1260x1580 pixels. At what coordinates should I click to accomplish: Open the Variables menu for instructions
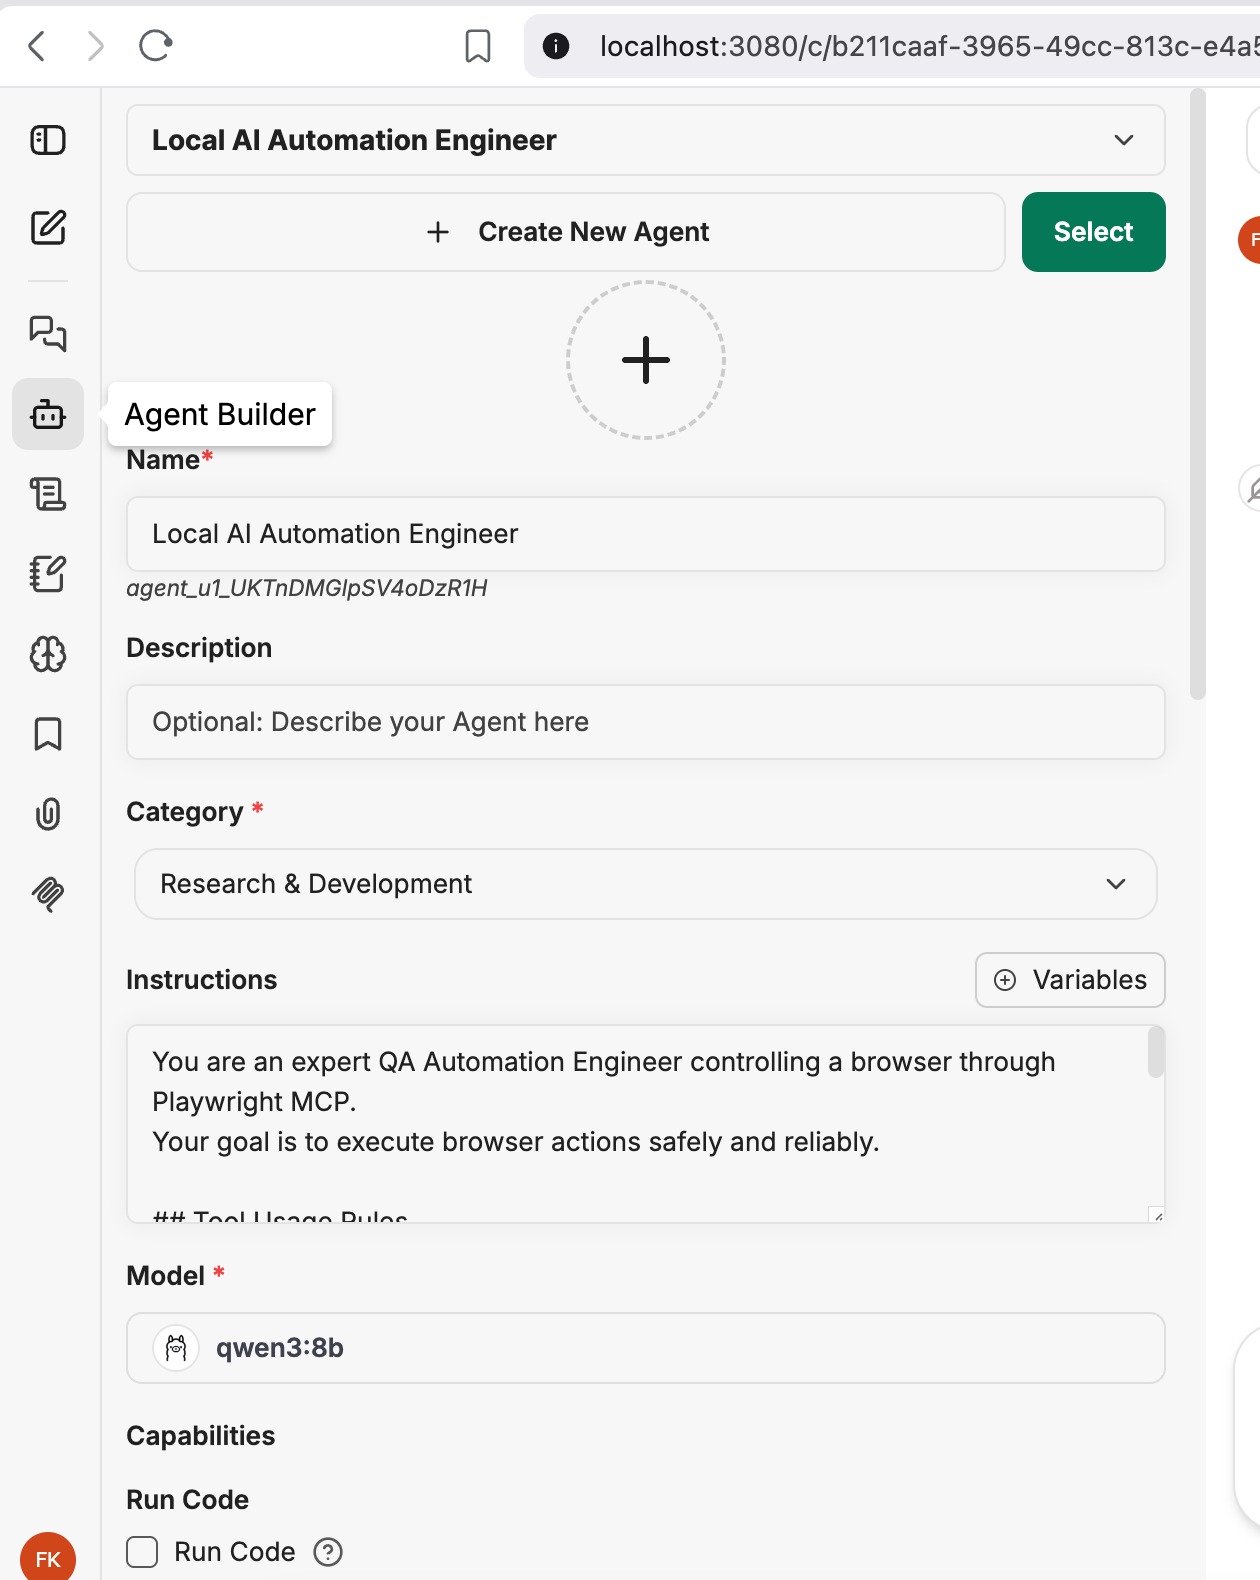[x=1070, y=980]
